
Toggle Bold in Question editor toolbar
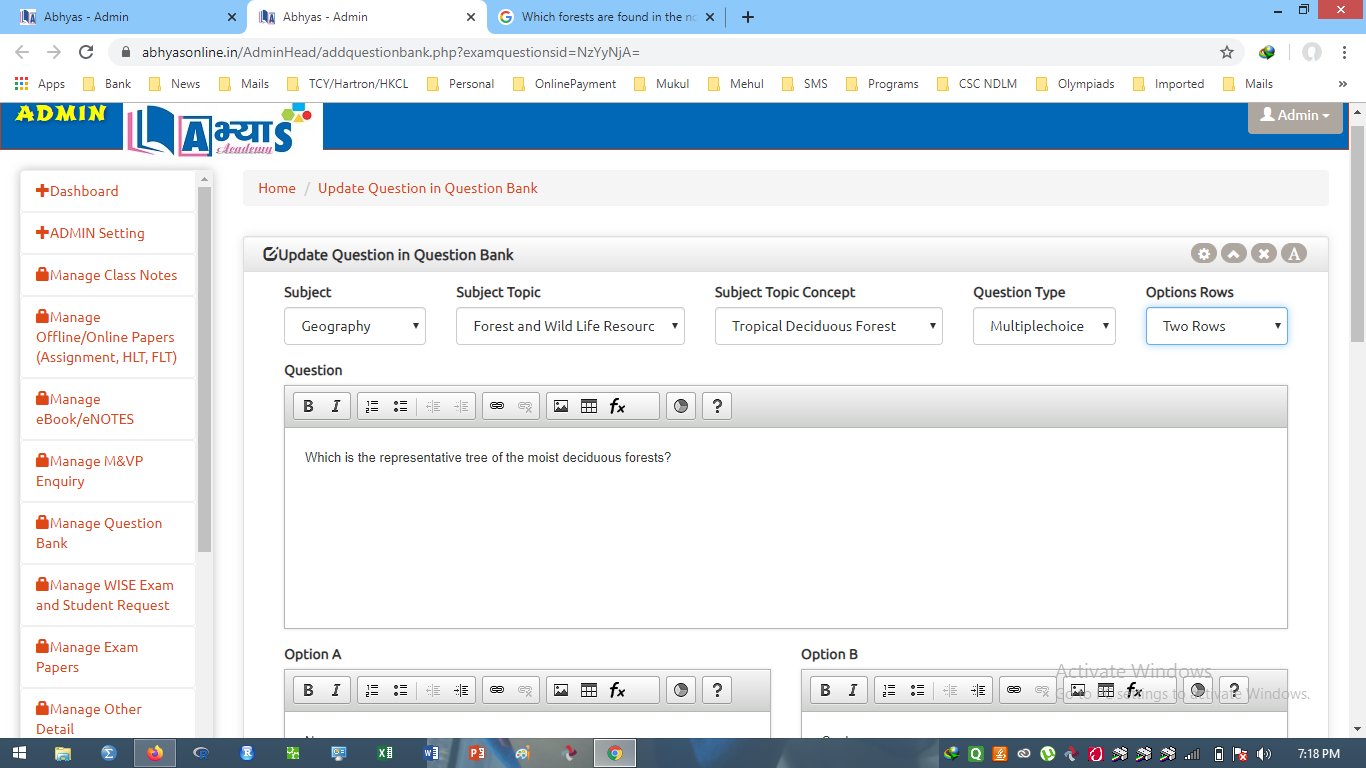(x=308, y=406)
